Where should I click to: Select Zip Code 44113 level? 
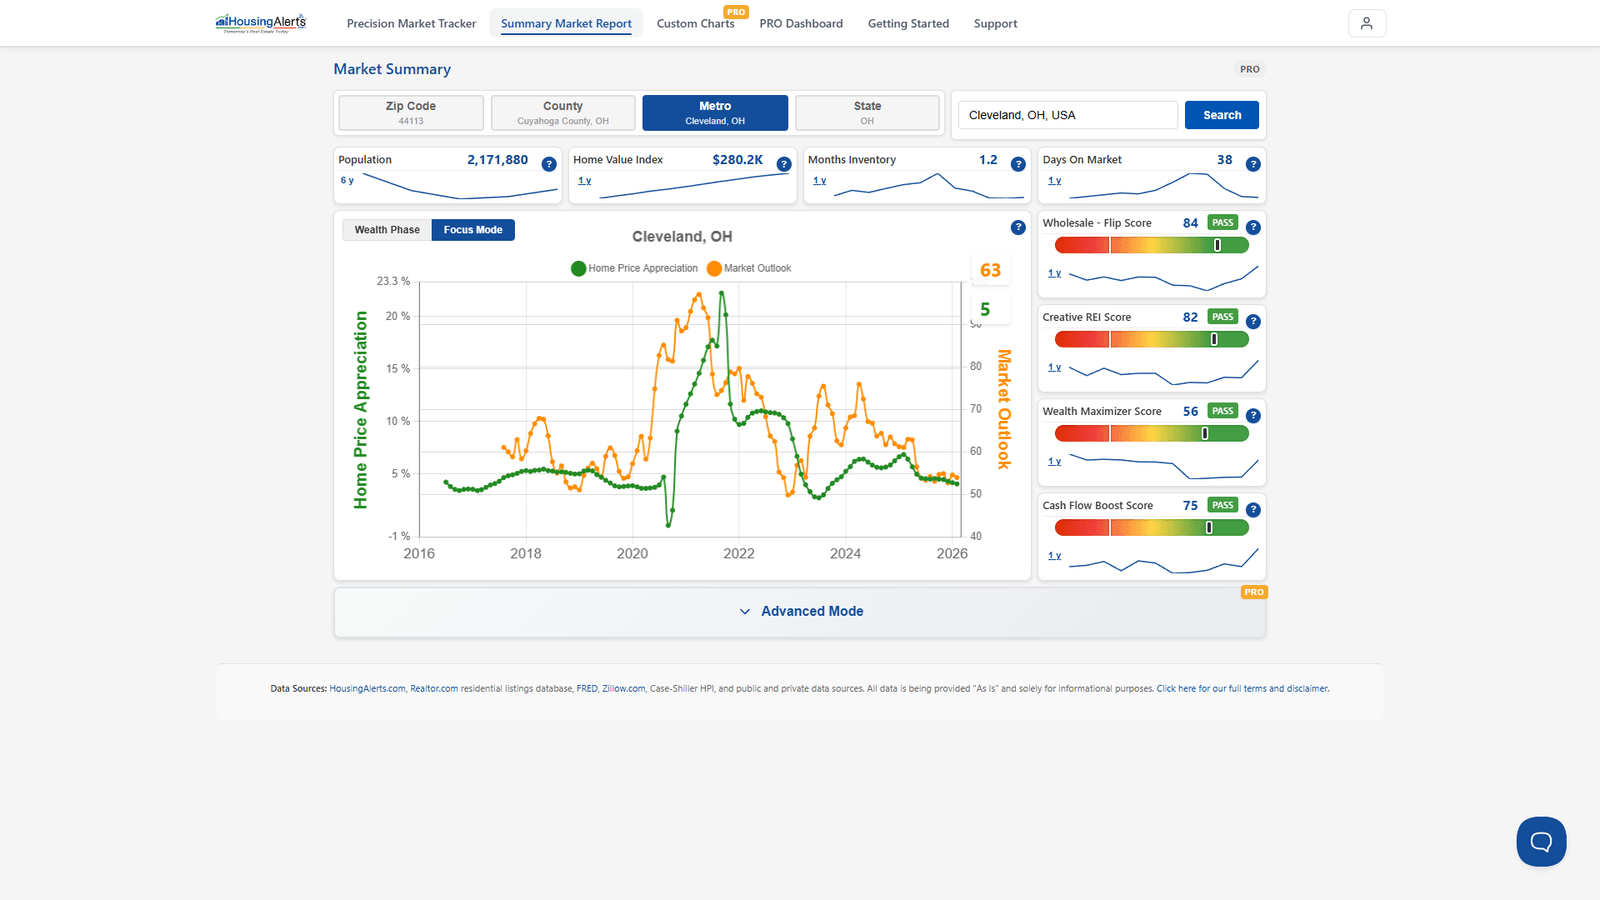click(411, 113)
